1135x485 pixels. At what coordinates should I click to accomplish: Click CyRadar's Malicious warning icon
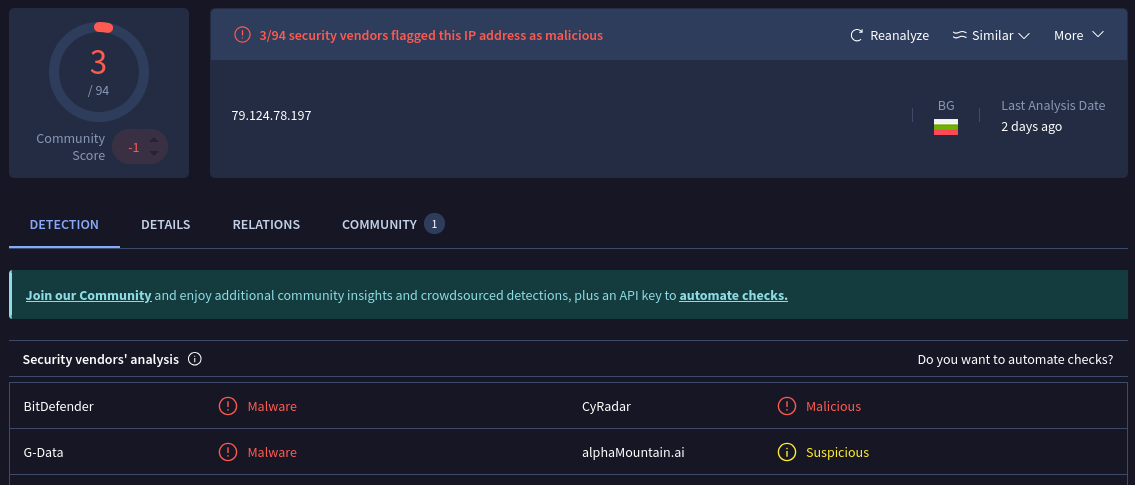pos(787,406)
